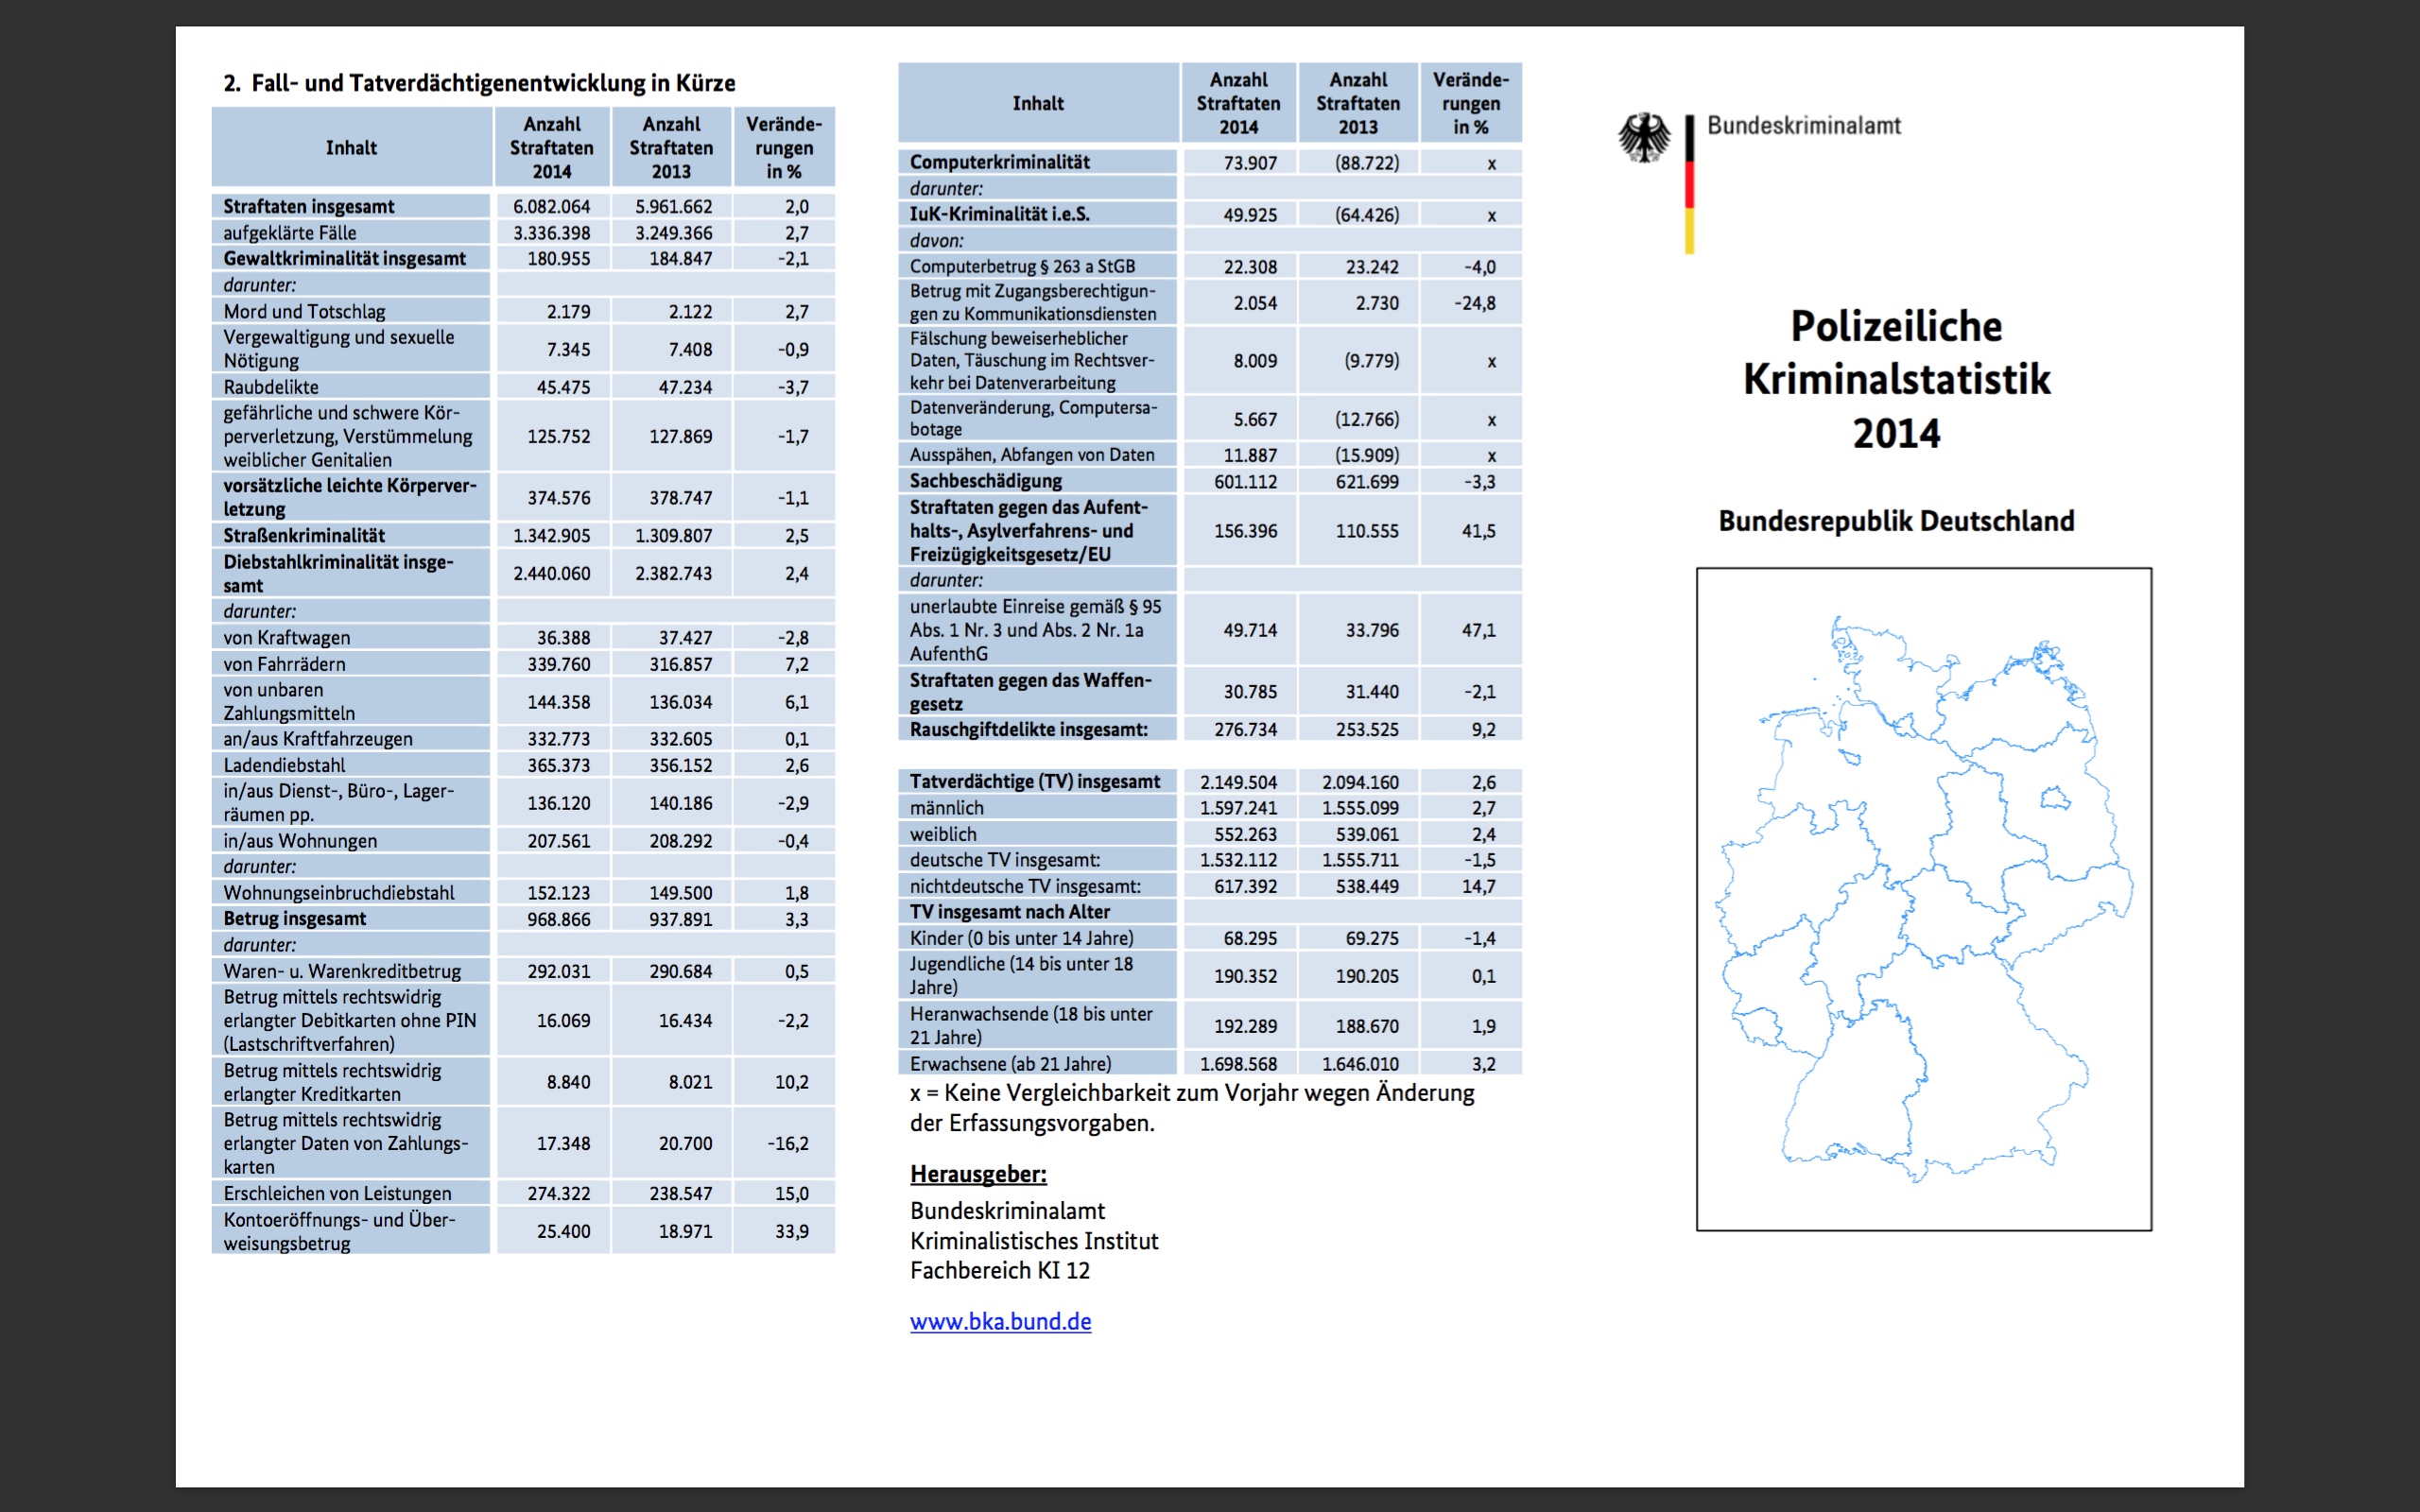Click the 'Bundeskriminalamt' logo text
Screen dimensions: 2420x1512
[1804, 126]
